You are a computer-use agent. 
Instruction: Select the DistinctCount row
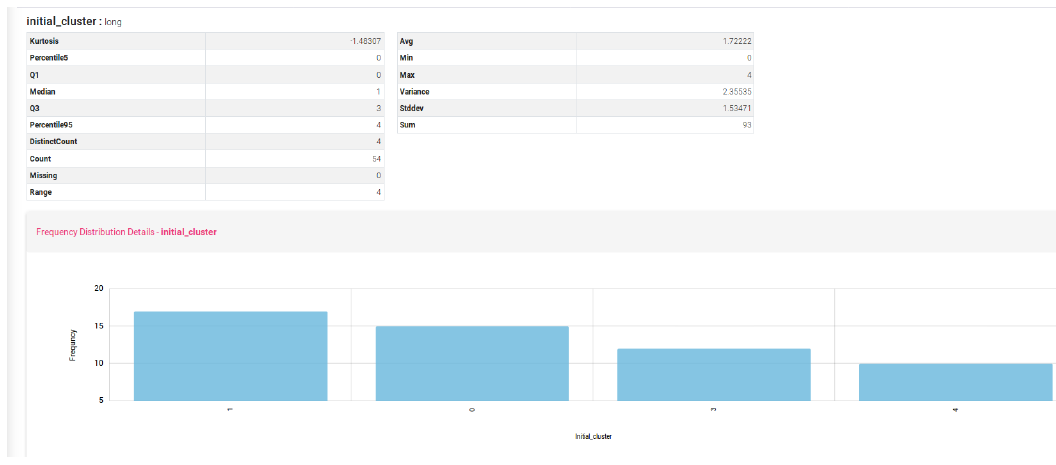pos(204,142)
